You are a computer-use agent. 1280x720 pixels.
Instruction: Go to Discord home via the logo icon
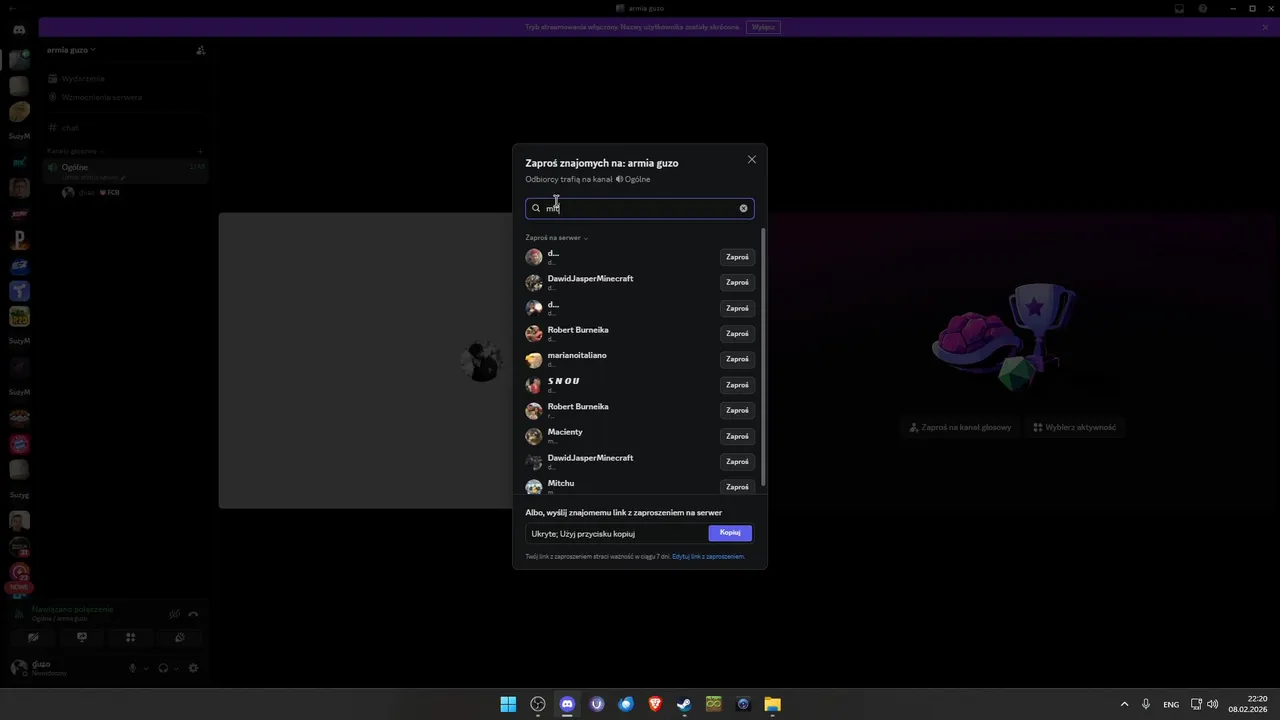[19, 30]
